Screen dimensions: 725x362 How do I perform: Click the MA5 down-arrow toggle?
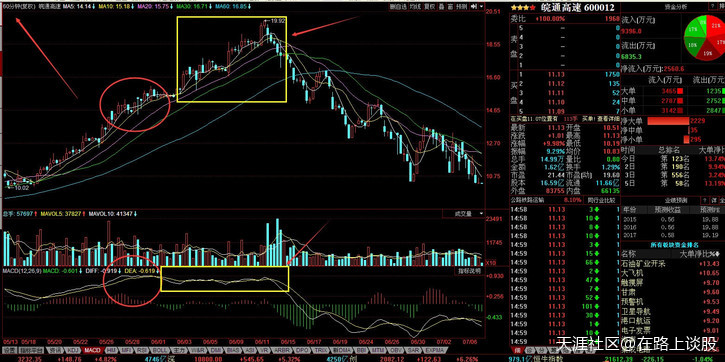pos(93,7)
